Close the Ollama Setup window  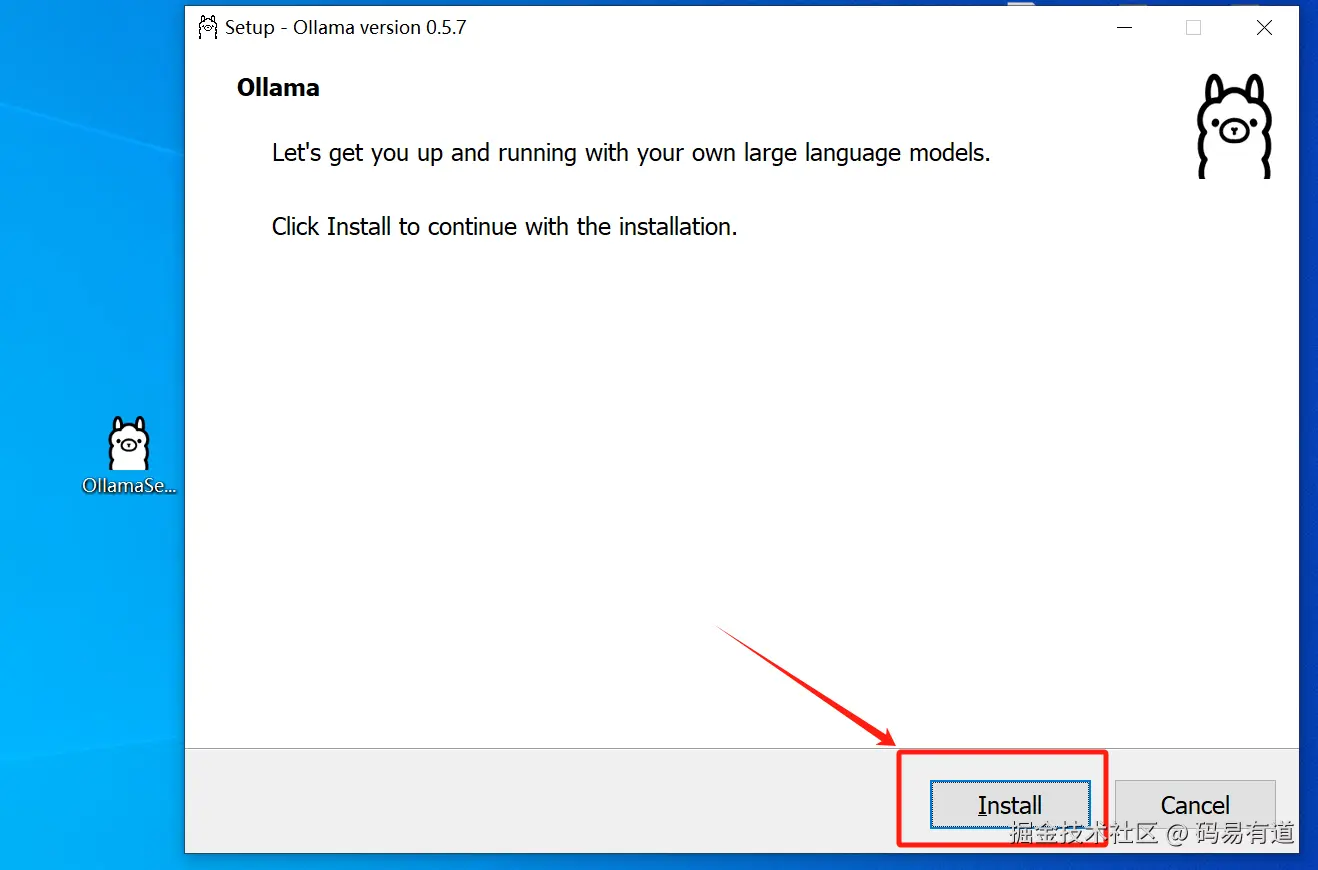click(x=1264, y=28)
